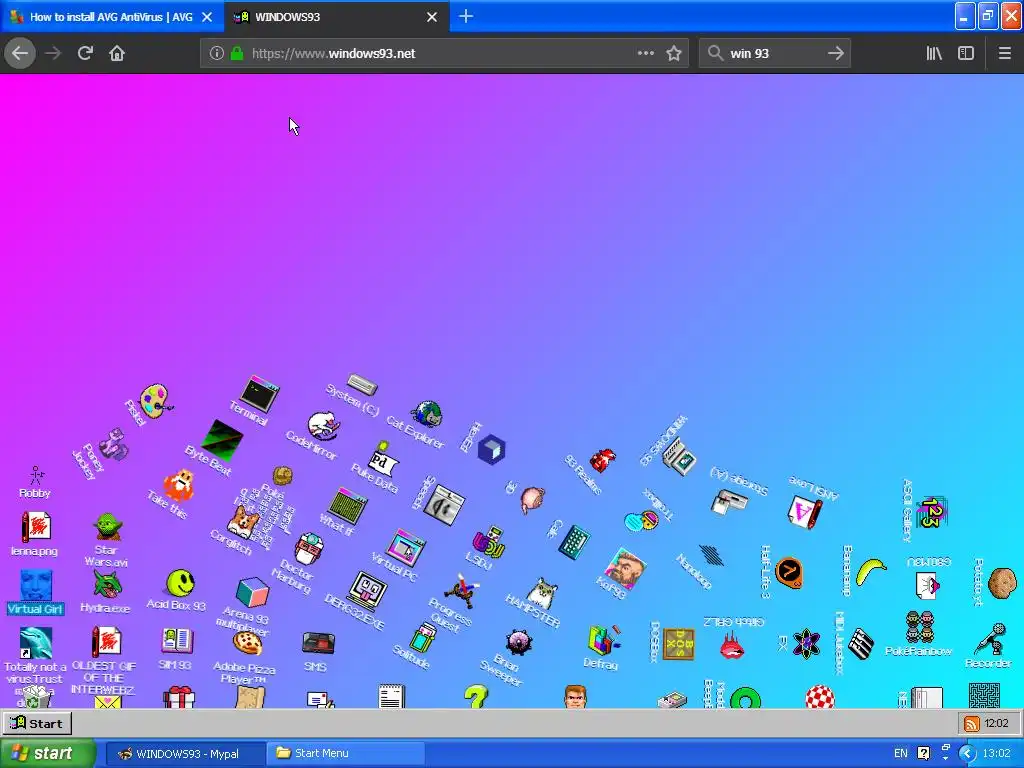The height and width of the screenshot is (768, 1024).
Task: Open Adobe Pizza Player icon
Action: click(x=248, y=643)
